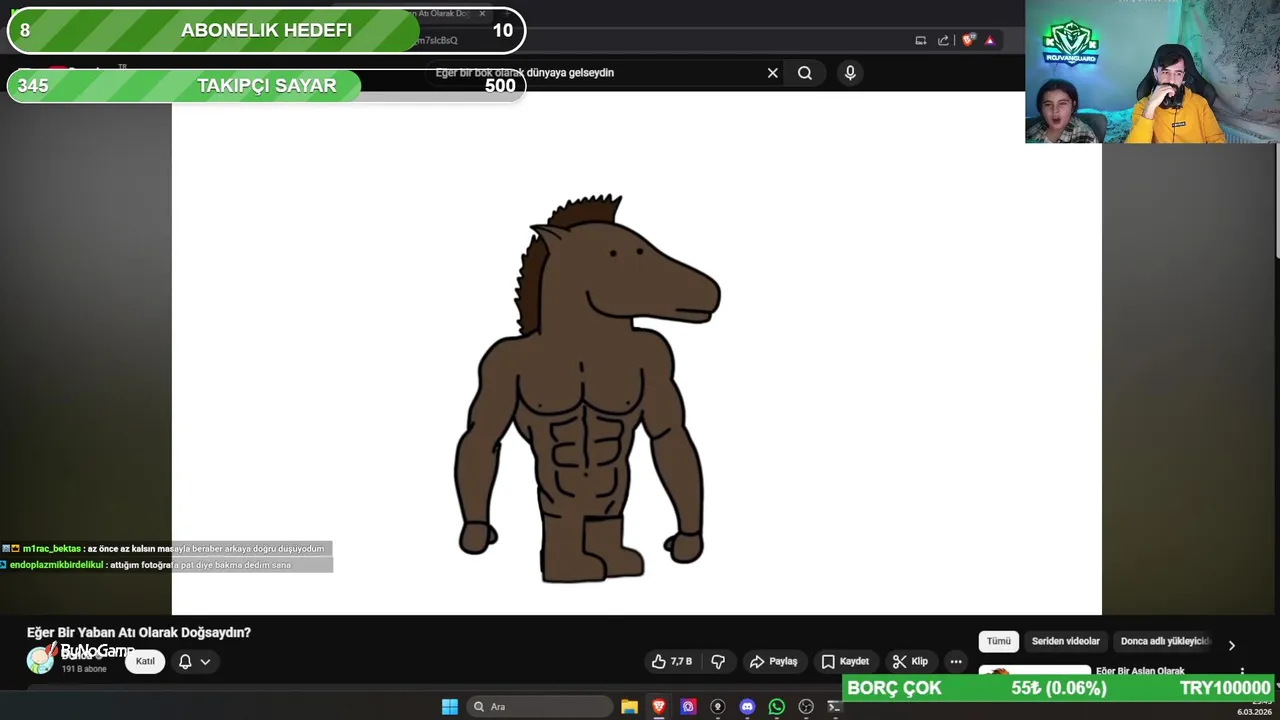Image resolution: width=1280 pixels, height=720 pixels.
Task: Save the video with Kaydet button
Action: tap(845, 661)
